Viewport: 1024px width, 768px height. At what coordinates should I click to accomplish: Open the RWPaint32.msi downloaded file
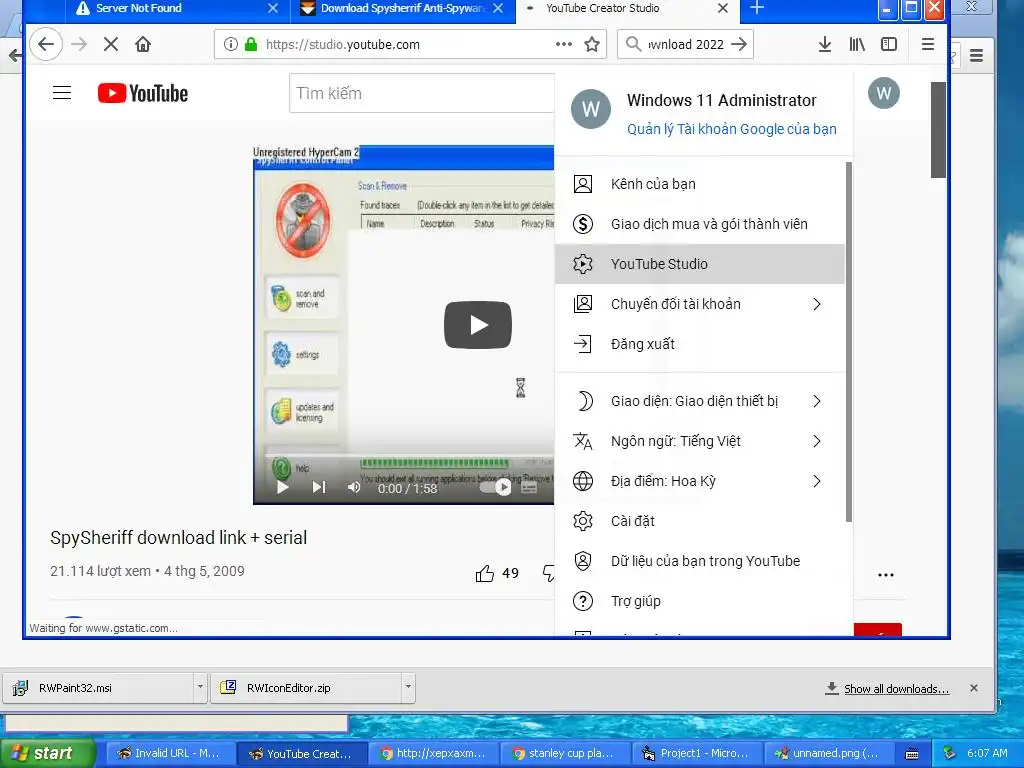pyautogui.click(x=98, y=688)
